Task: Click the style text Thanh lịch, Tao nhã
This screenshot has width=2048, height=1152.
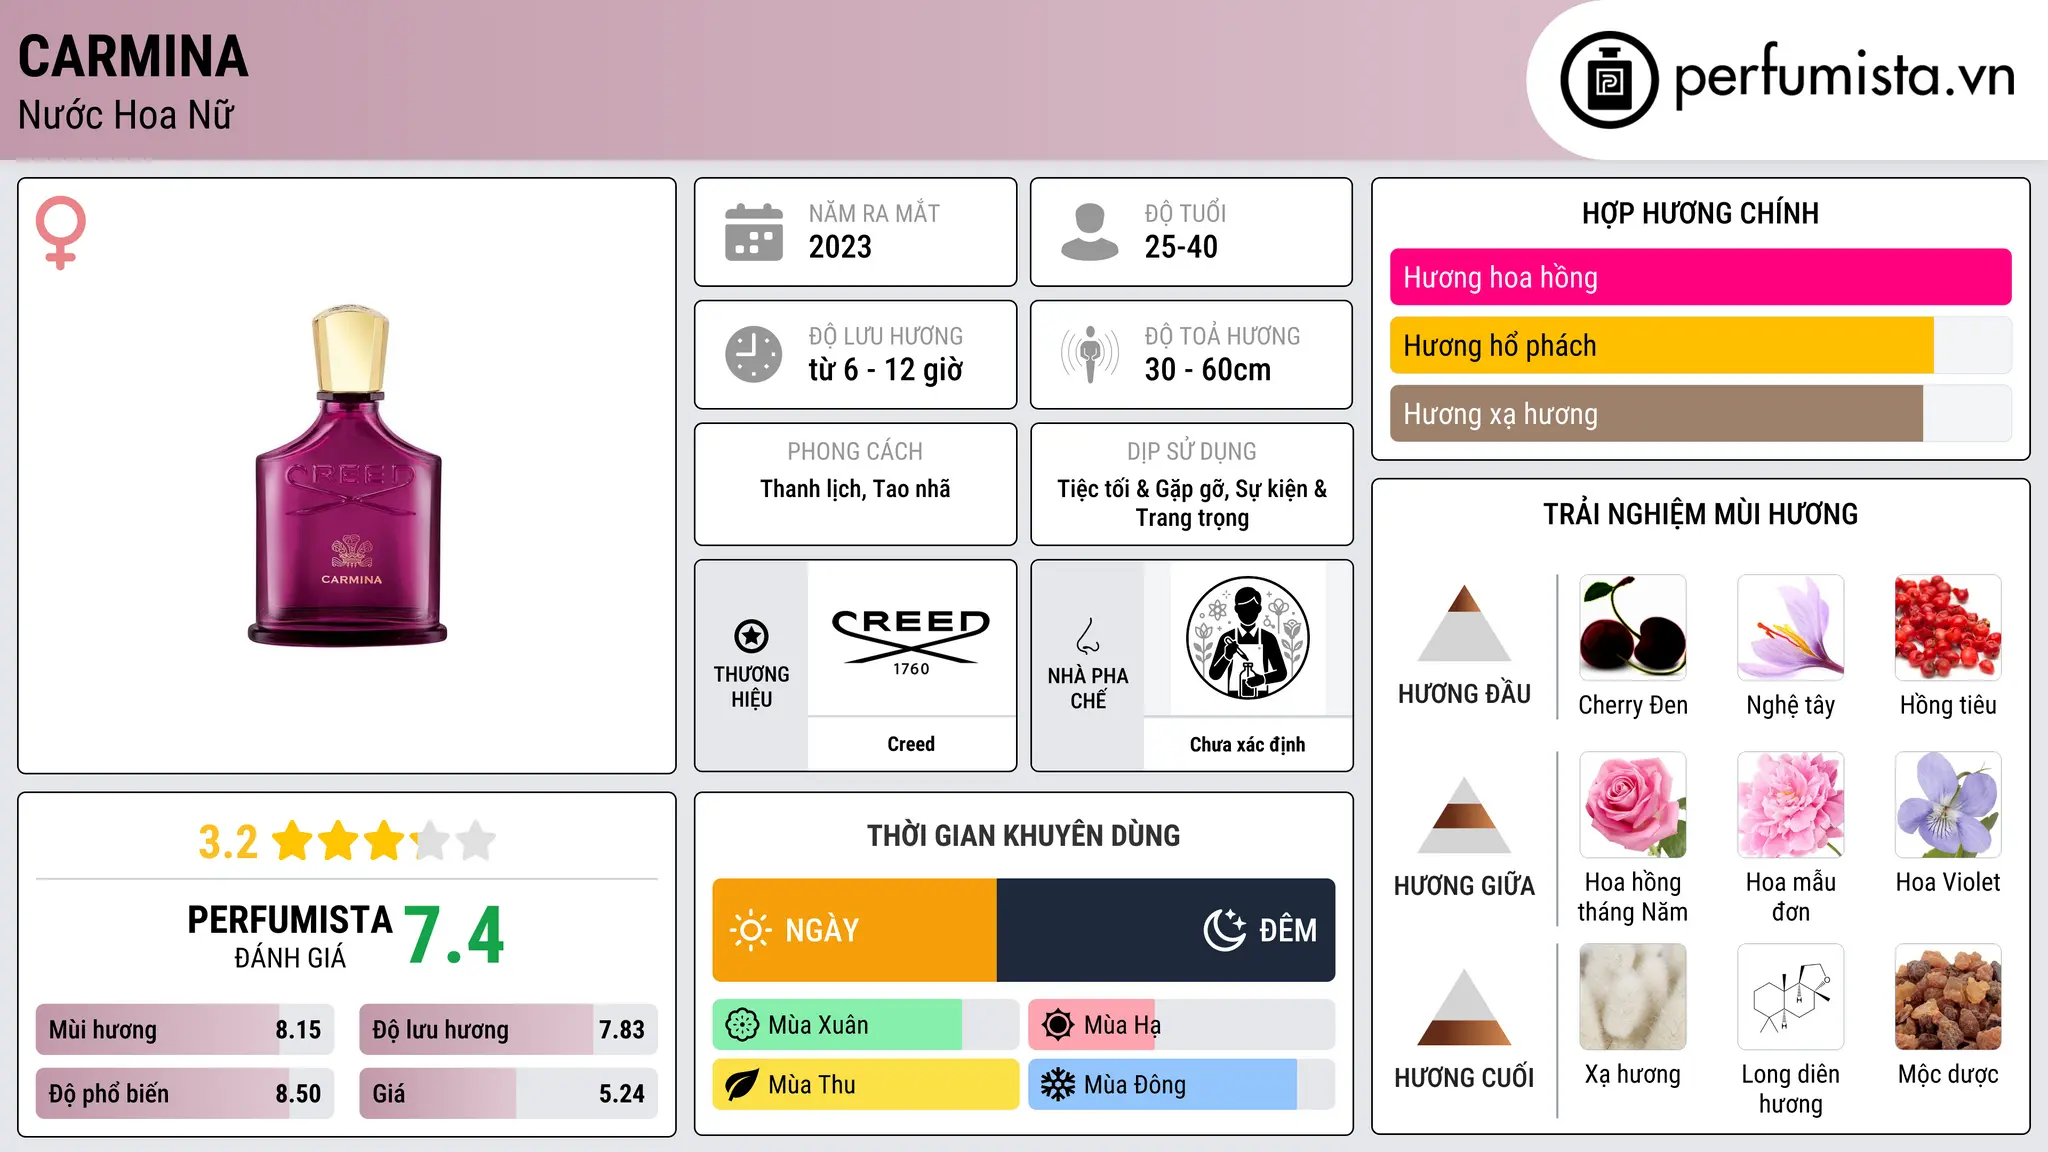Action: click(x=855, y=489)
